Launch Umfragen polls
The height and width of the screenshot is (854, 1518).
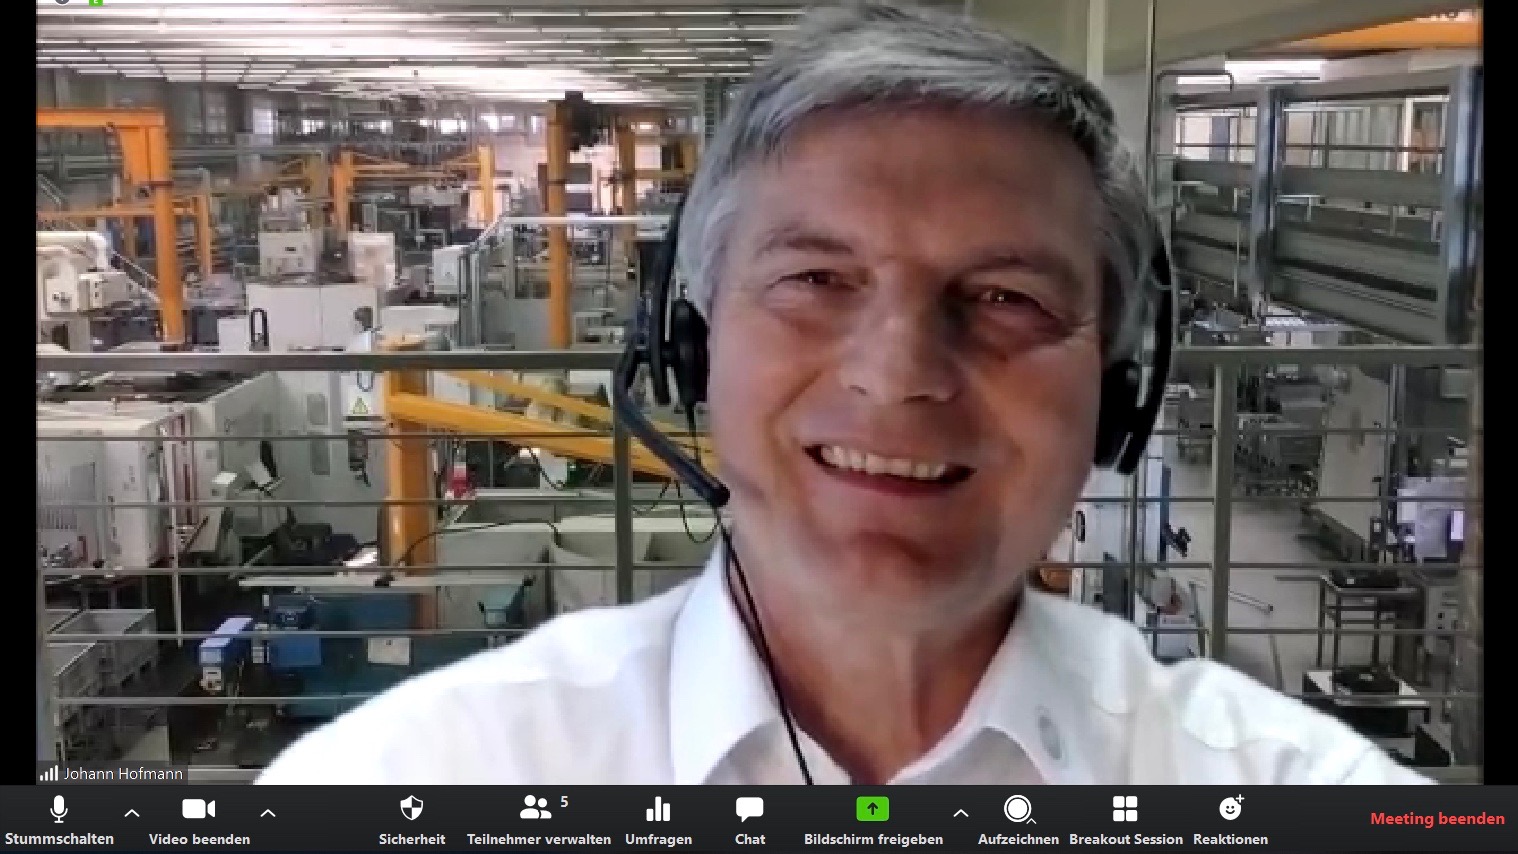(x=658, y=820)
